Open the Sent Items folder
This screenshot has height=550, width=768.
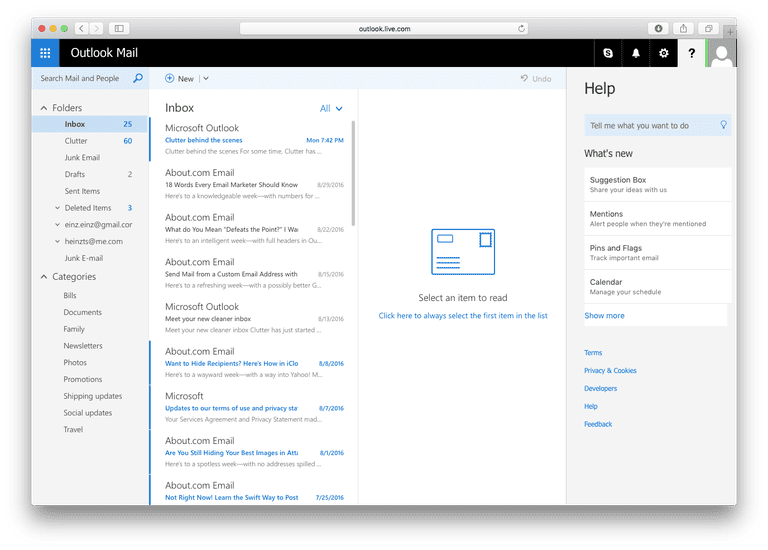coord(90,191)
